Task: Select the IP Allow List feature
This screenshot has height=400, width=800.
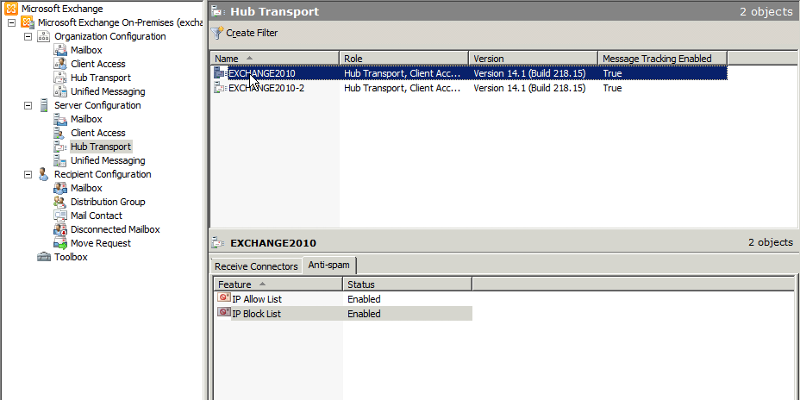Action: tap(257, 299)
